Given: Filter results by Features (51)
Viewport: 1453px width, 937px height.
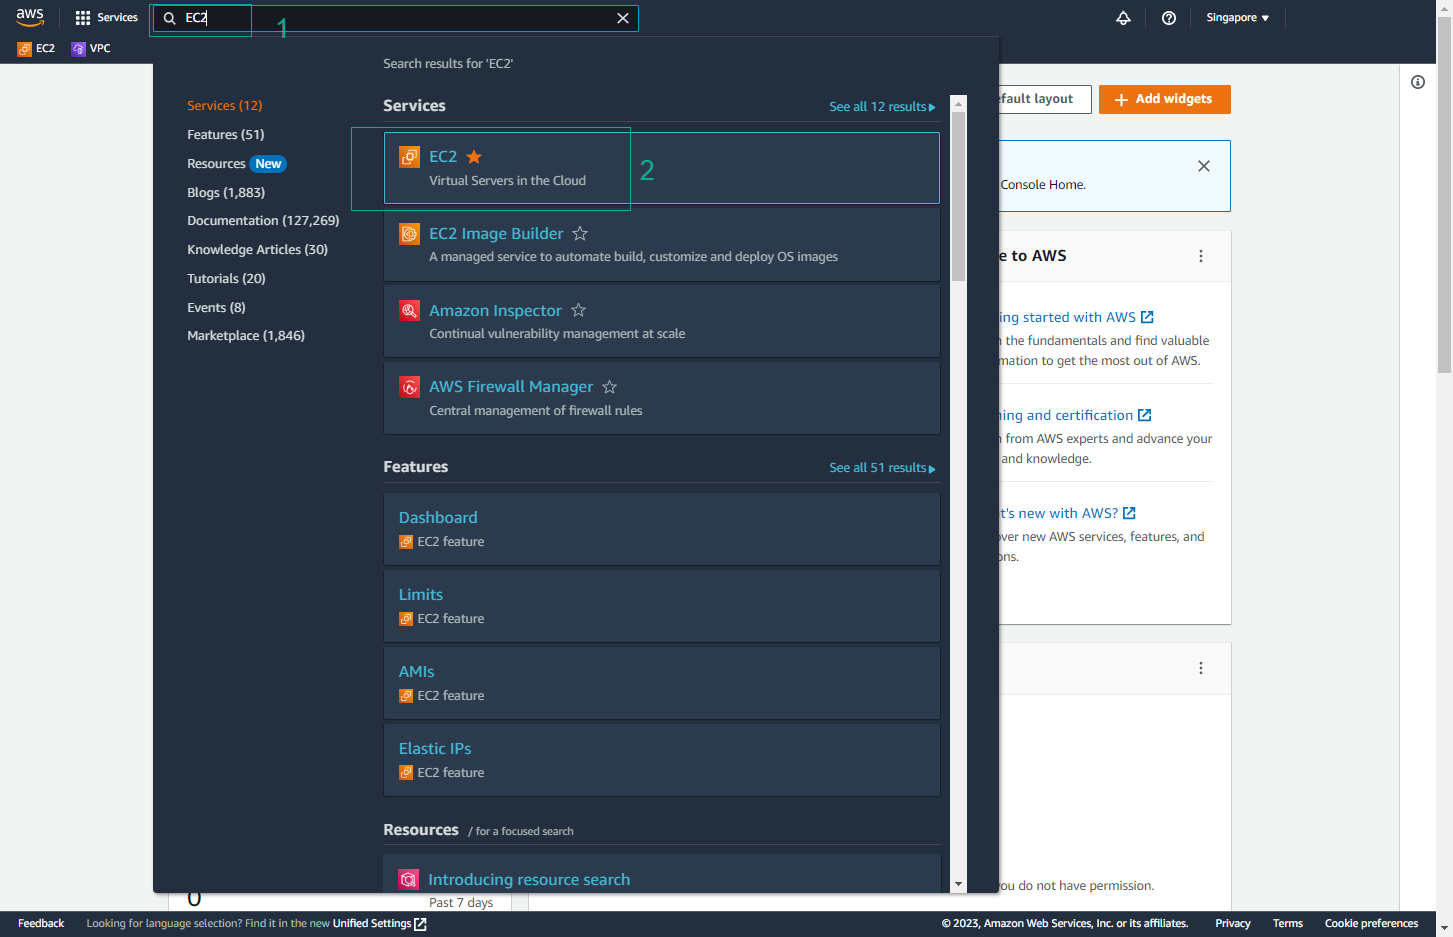Looking at the screenshot, I should coord(226,135).
